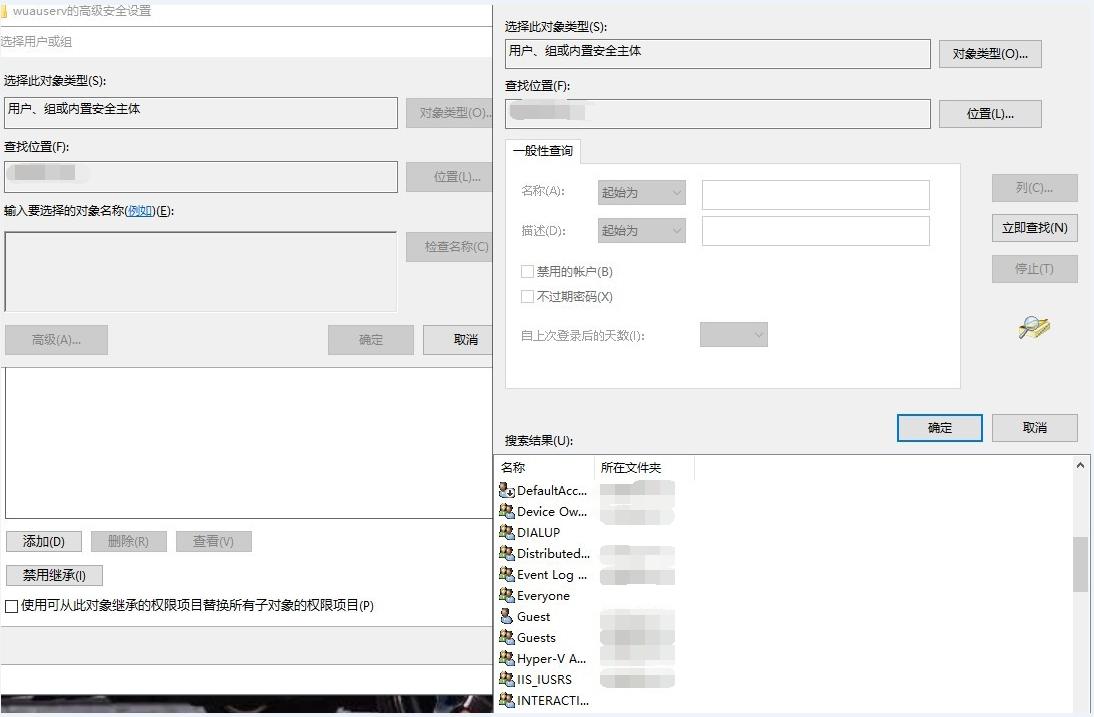Select the IIS_IUSRS group icon
This screenshot has height=717, width=1094.
click(506, 679)
